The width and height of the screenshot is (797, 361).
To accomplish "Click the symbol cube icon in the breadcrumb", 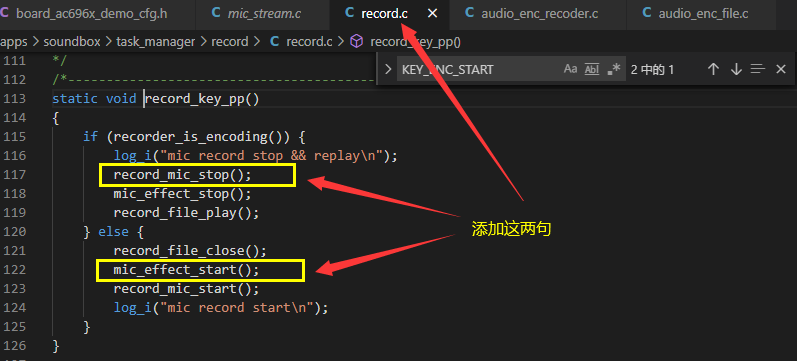I will 357,42.
